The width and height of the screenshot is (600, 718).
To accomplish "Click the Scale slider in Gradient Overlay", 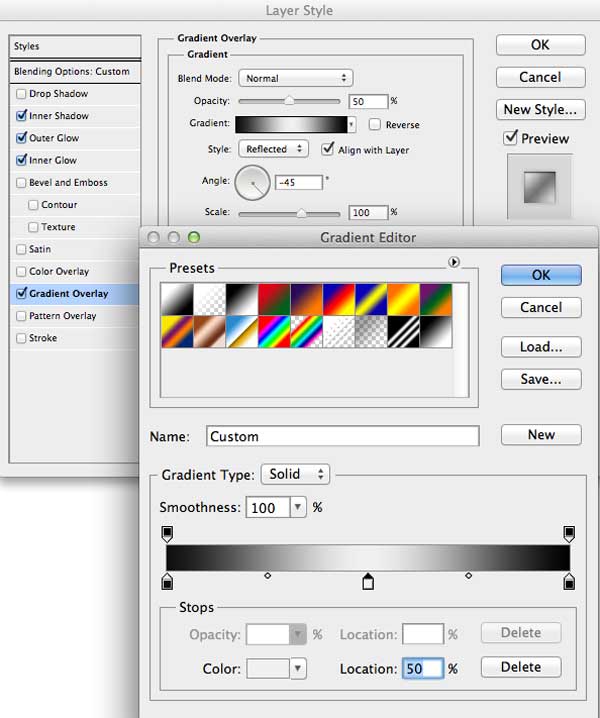I will click(289, 213).
